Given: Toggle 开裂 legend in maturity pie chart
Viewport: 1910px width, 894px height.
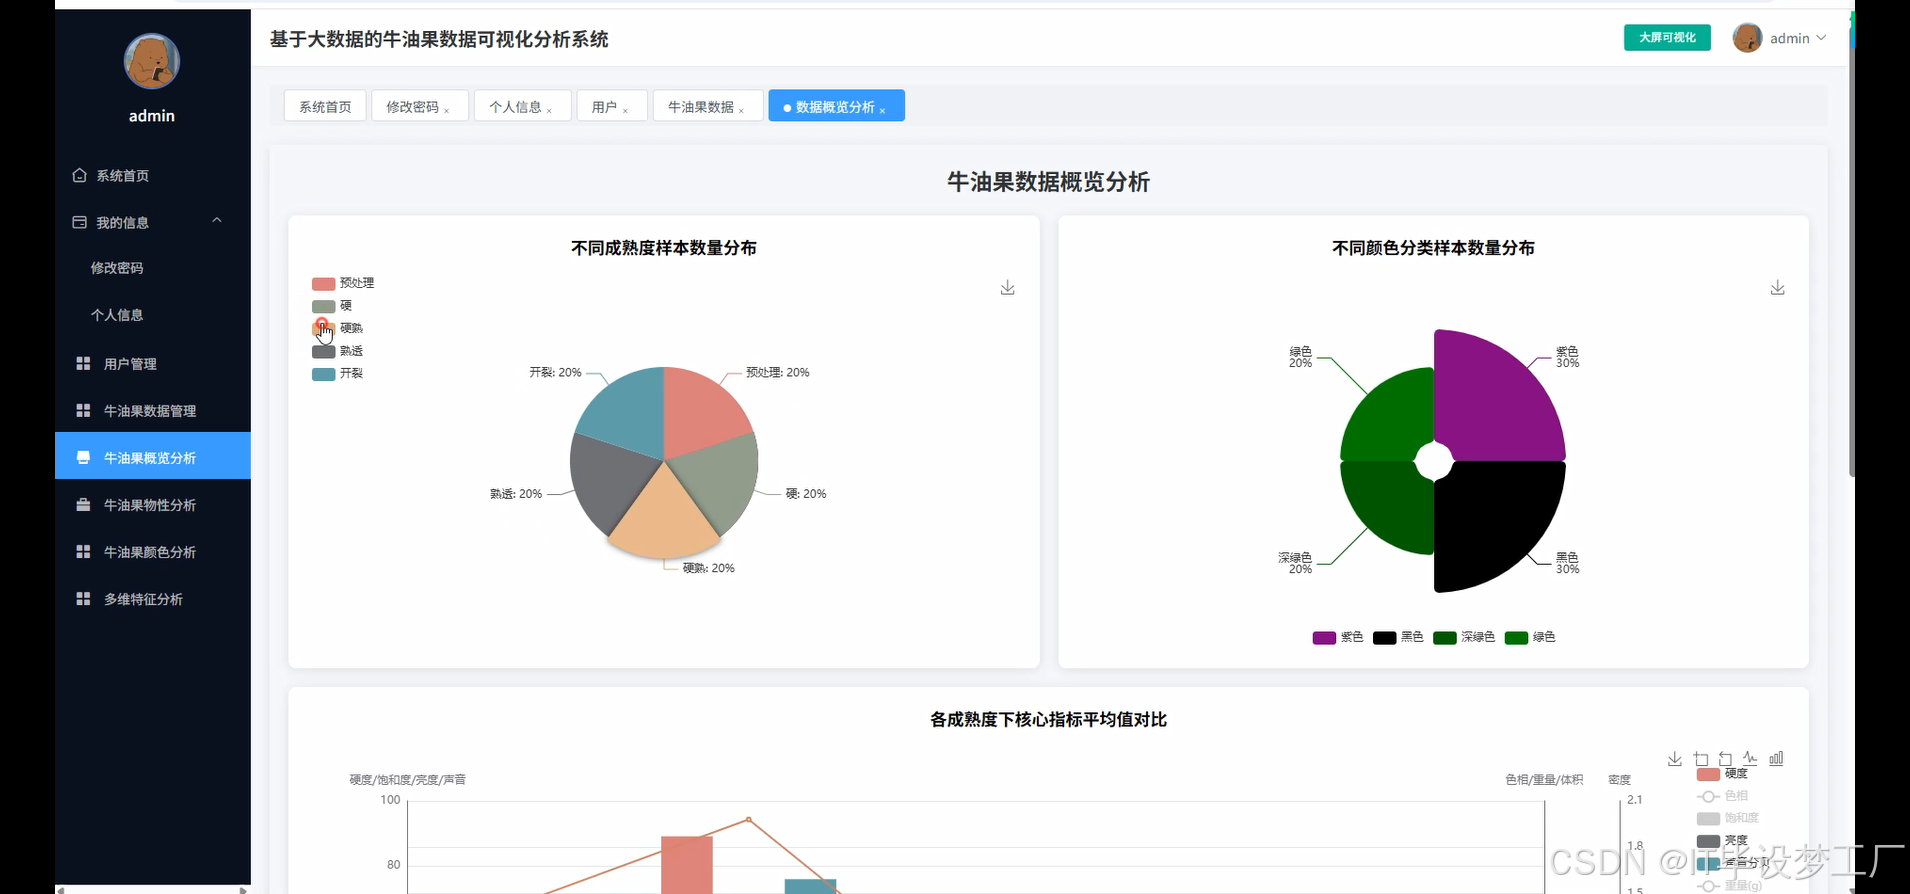Looking at the screenshot, I should [337, 373].
